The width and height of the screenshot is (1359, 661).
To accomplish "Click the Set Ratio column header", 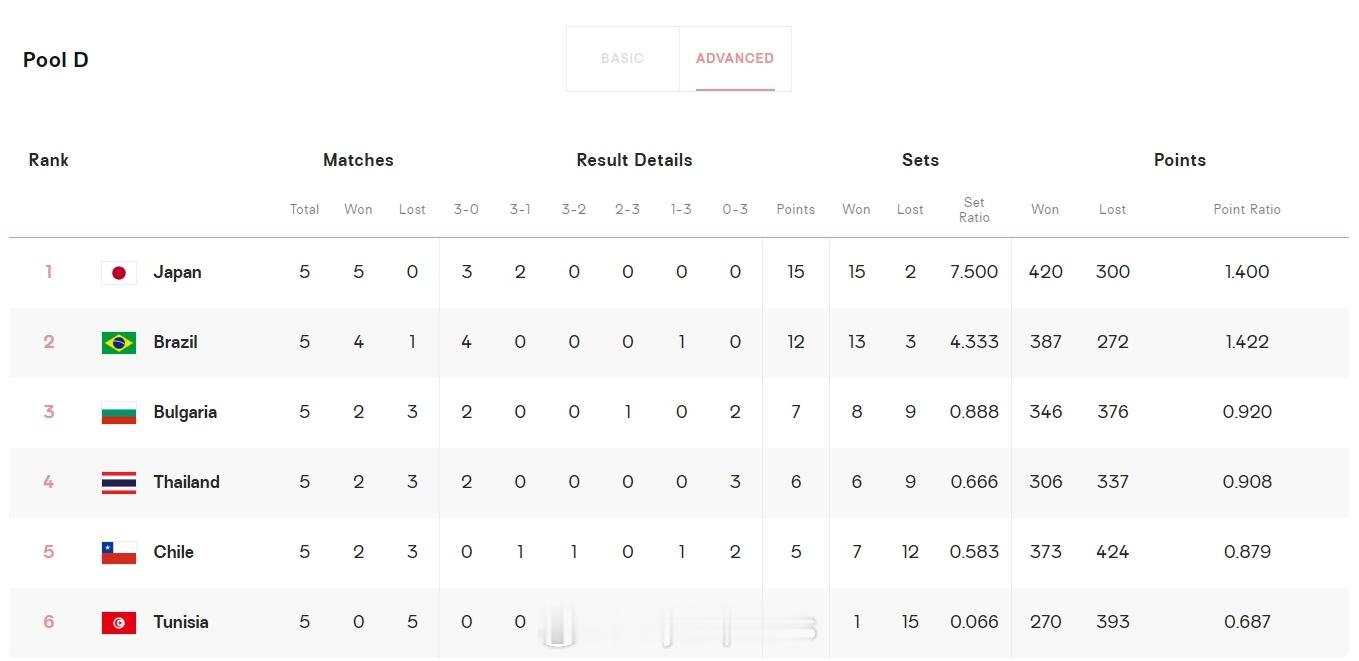I will tap(974, 210).
